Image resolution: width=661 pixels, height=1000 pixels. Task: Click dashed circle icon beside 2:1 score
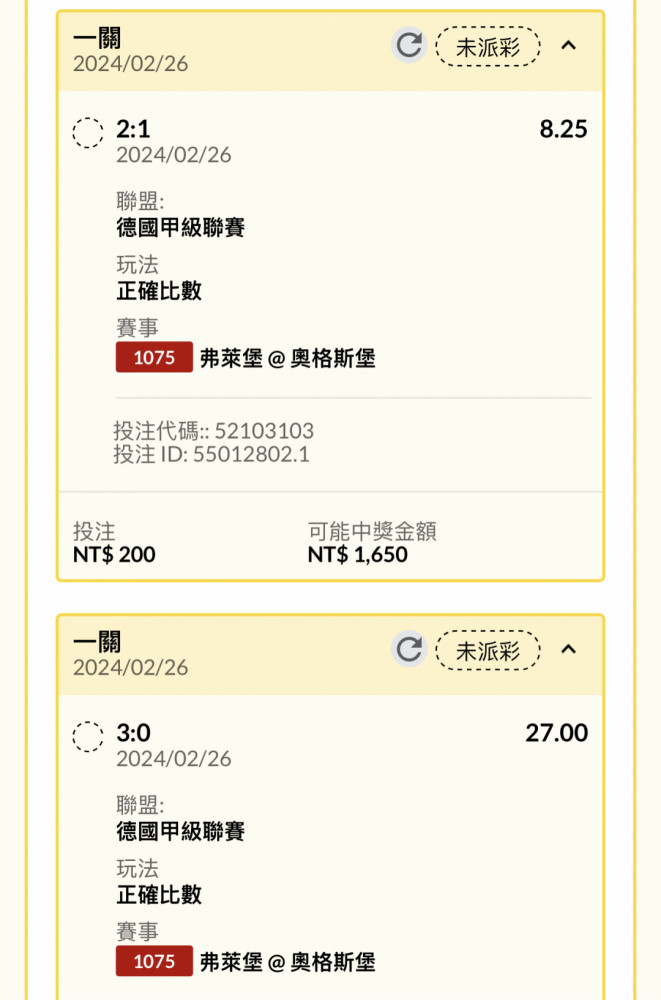click(88, 132)
